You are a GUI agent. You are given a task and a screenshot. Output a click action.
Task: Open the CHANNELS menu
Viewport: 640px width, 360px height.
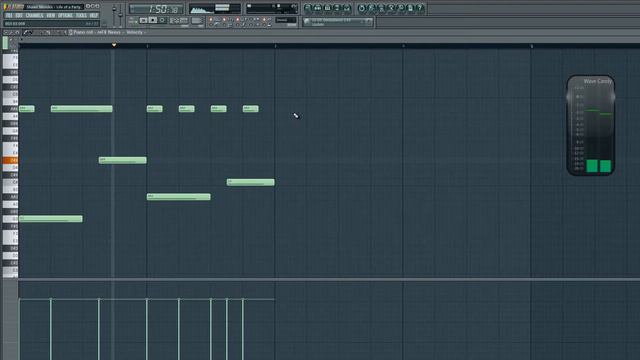(x=34, y=16)
